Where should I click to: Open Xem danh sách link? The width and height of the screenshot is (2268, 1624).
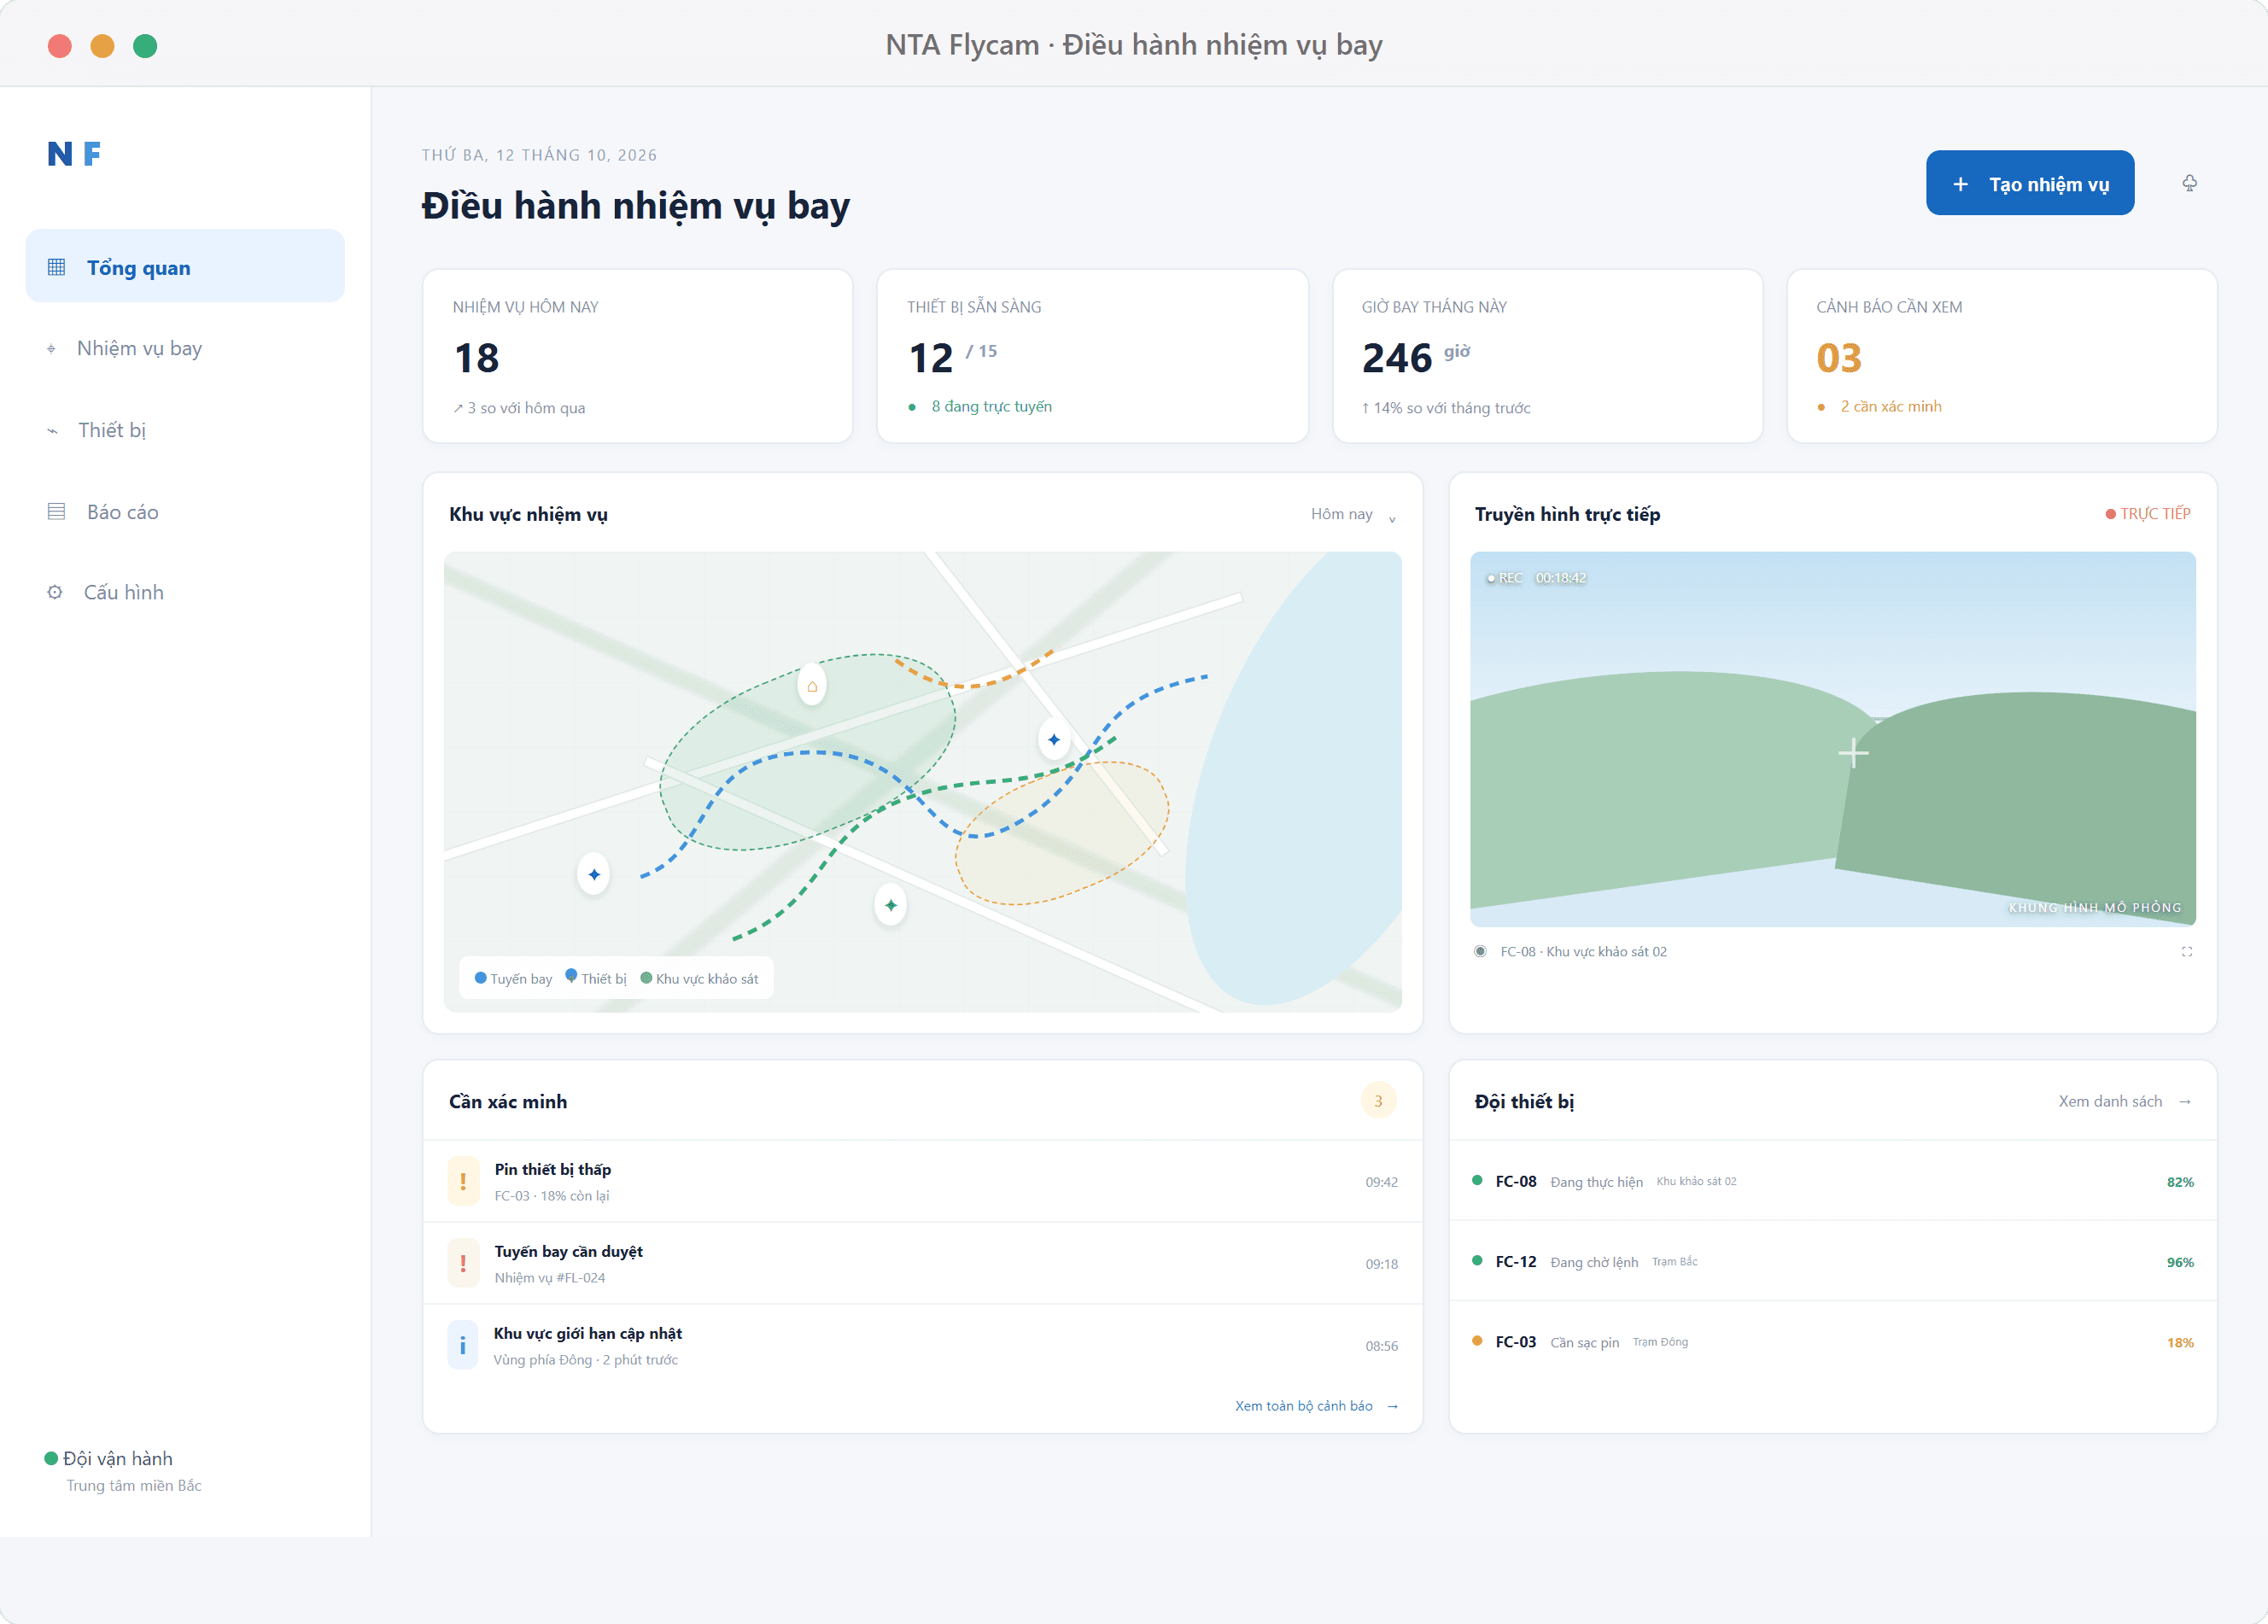(2125, 1101)
